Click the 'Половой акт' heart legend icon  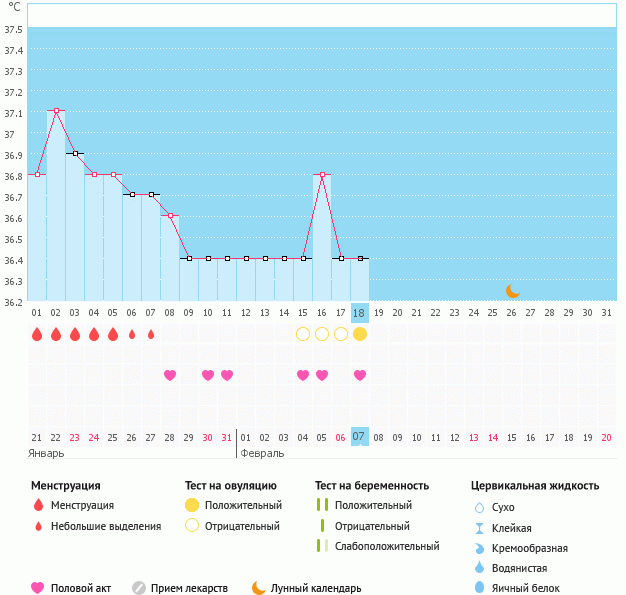point(38,588)
